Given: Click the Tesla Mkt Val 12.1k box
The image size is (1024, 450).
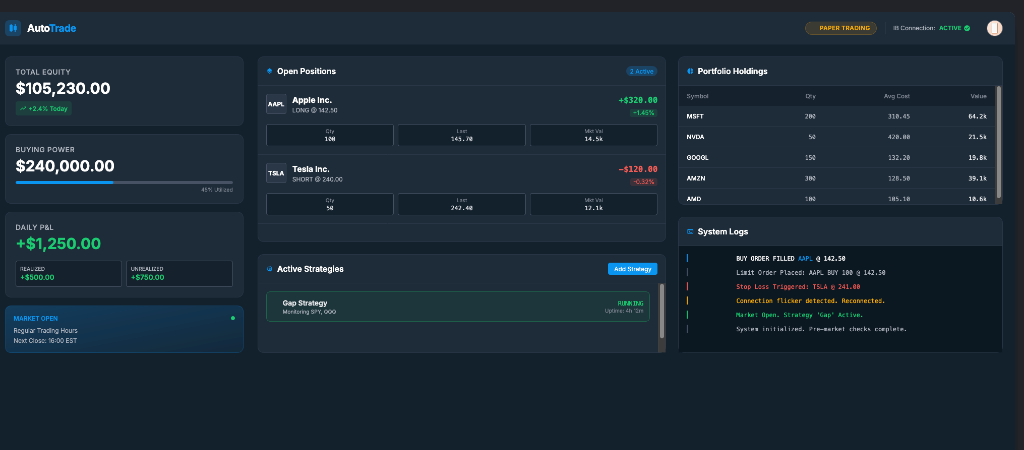Looking at the screenshot, I should (x=594, y=204).
